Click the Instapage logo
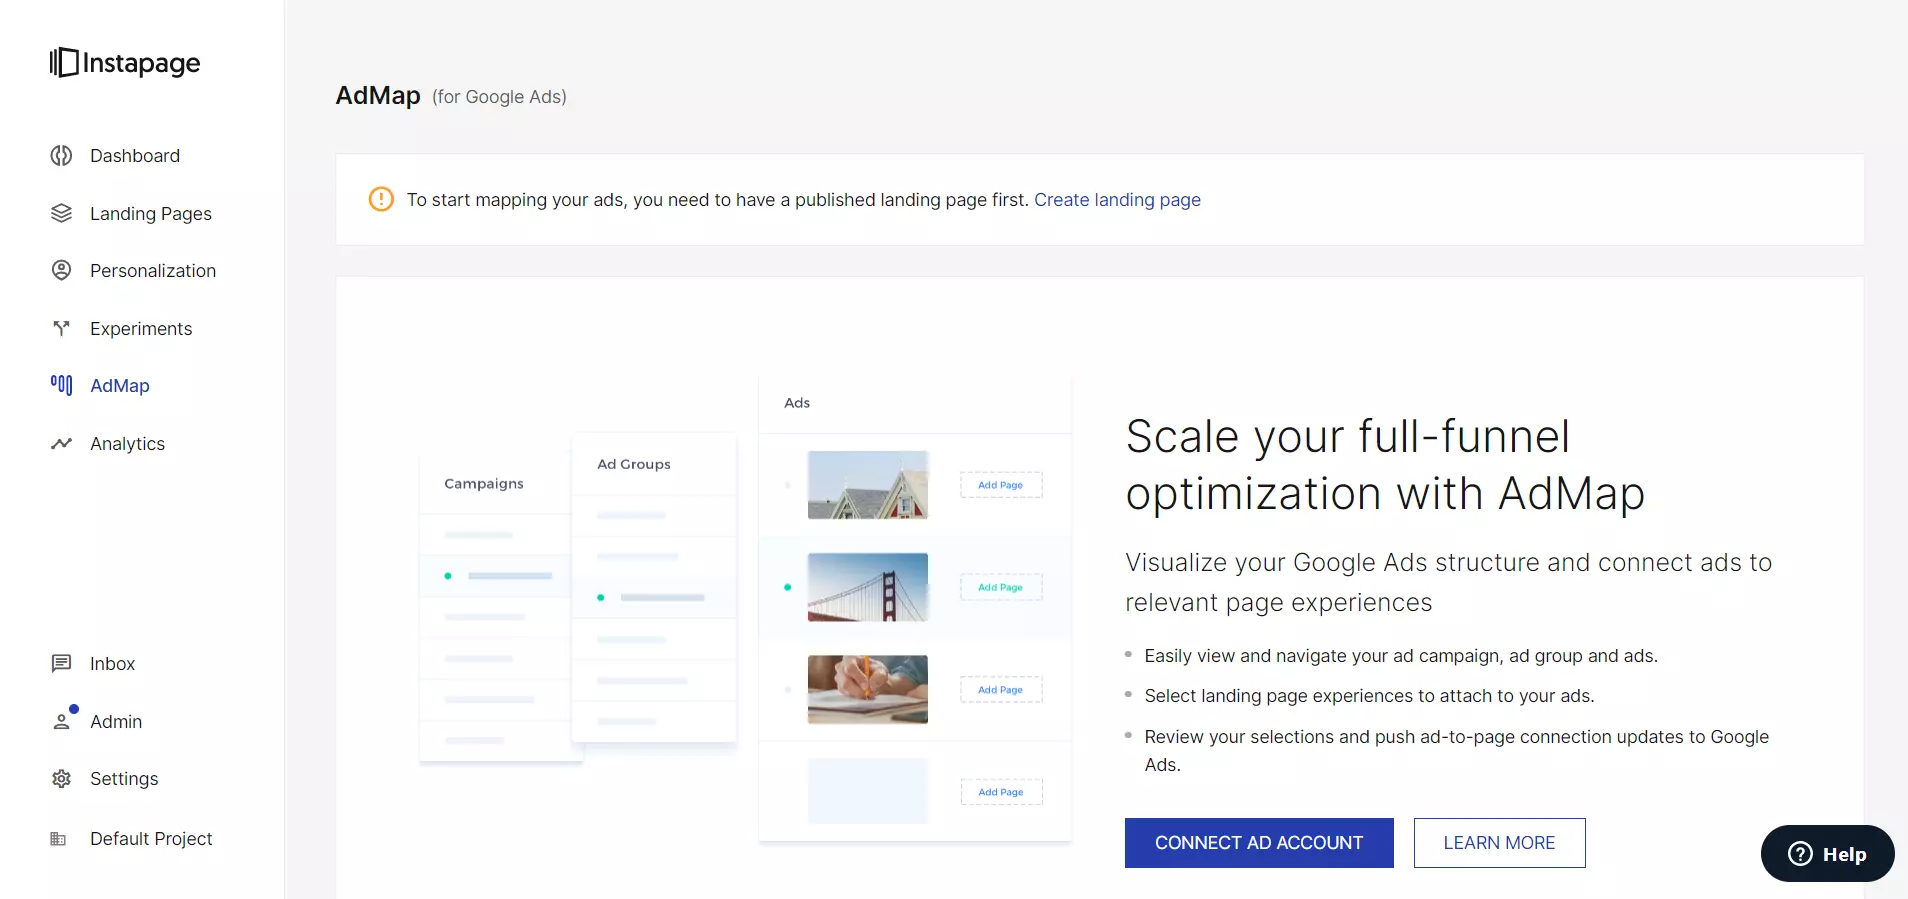 pos(125,63)
